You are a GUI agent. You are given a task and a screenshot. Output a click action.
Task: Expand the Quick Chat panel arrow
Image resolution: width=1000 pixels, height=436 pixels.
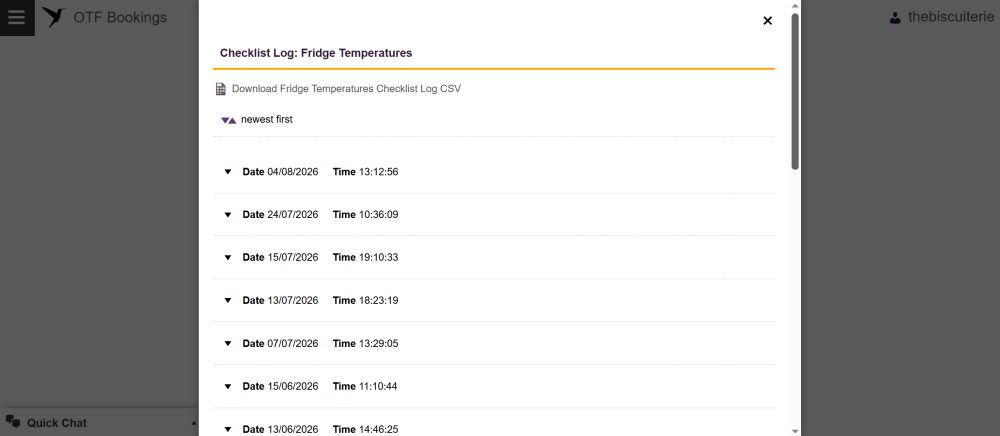[x=194, y=423]
